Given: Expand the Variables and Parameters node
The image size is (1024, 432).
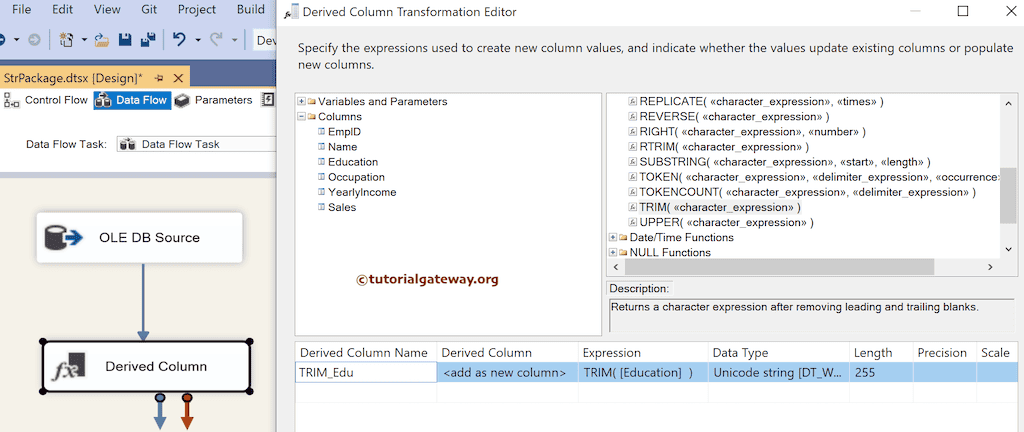Looking at the screenshot, I should point(301,102).
